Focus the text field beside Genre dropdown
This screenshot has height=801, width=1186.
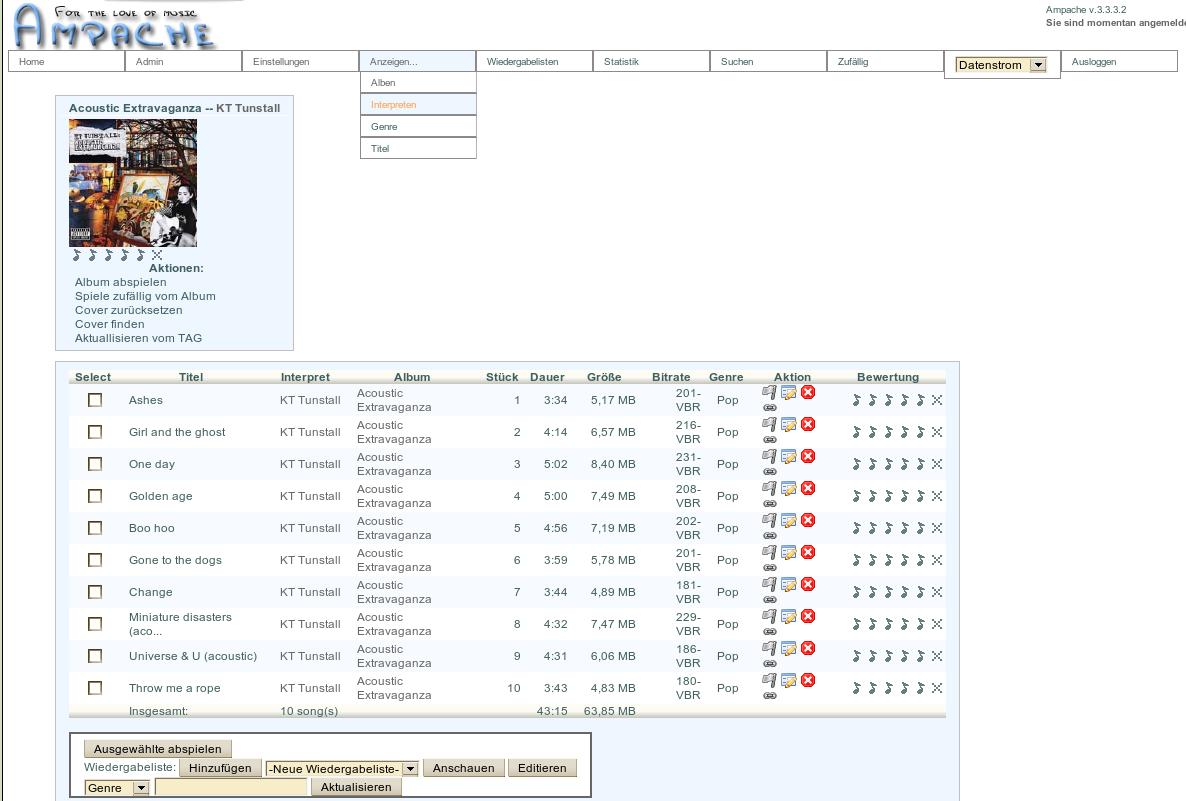(x=231, y=787)
